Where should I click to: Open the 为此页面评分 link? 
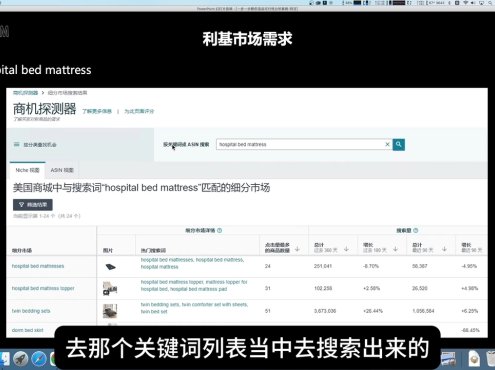coord(139,111)
